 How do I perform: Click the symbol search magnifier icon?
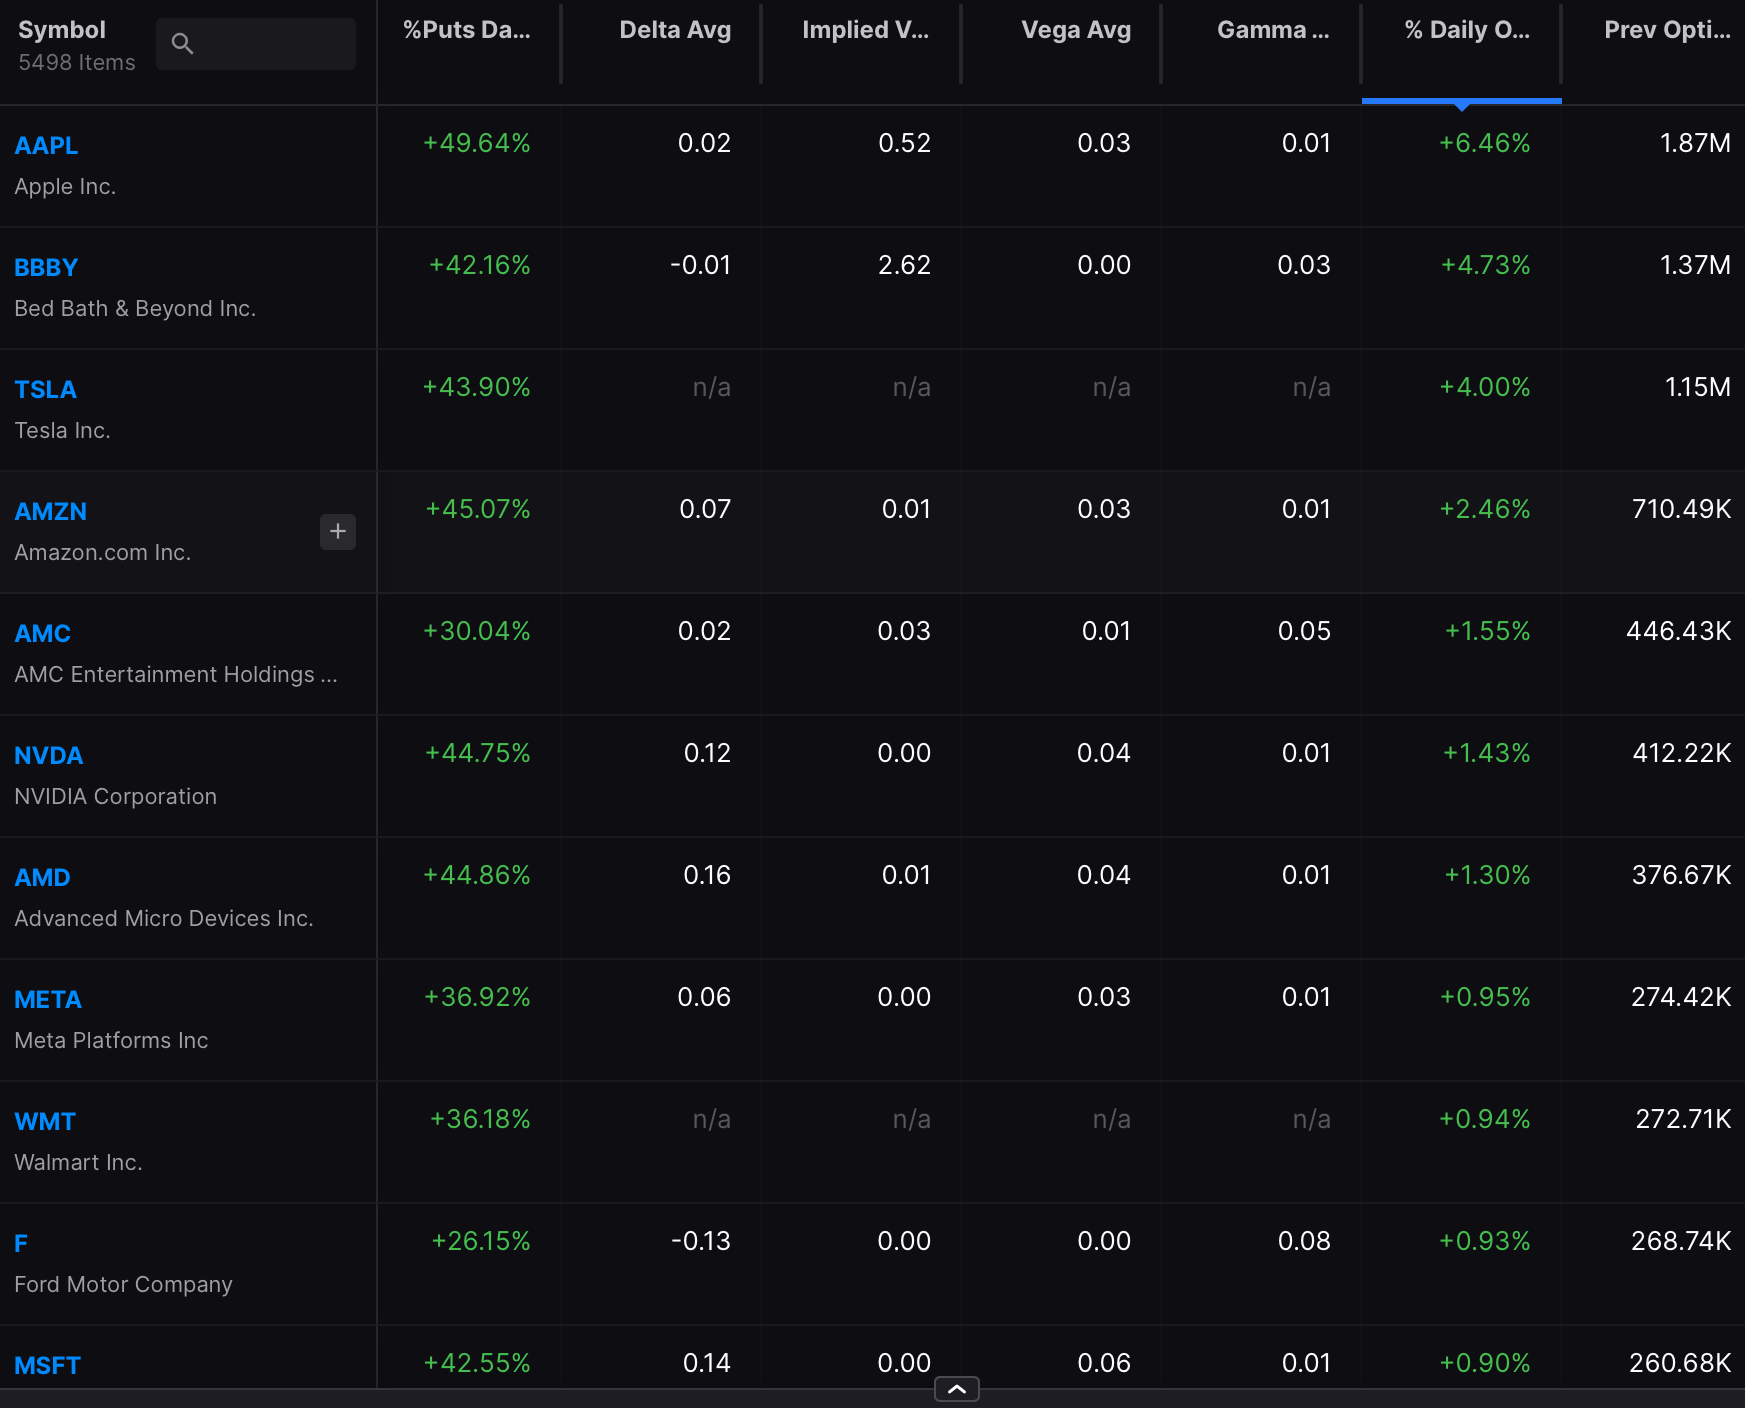[182, 43]
